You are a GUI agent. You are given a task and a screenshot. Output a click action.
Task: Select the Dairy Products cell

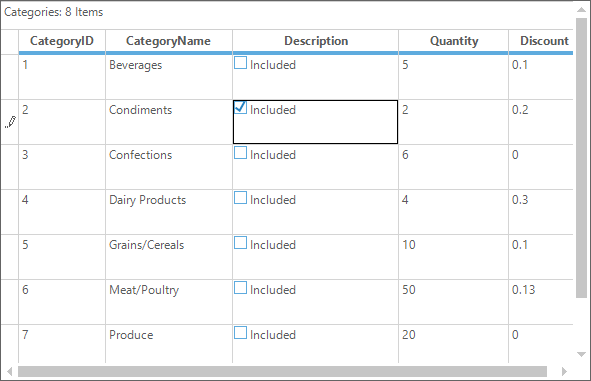pos(168,212)
